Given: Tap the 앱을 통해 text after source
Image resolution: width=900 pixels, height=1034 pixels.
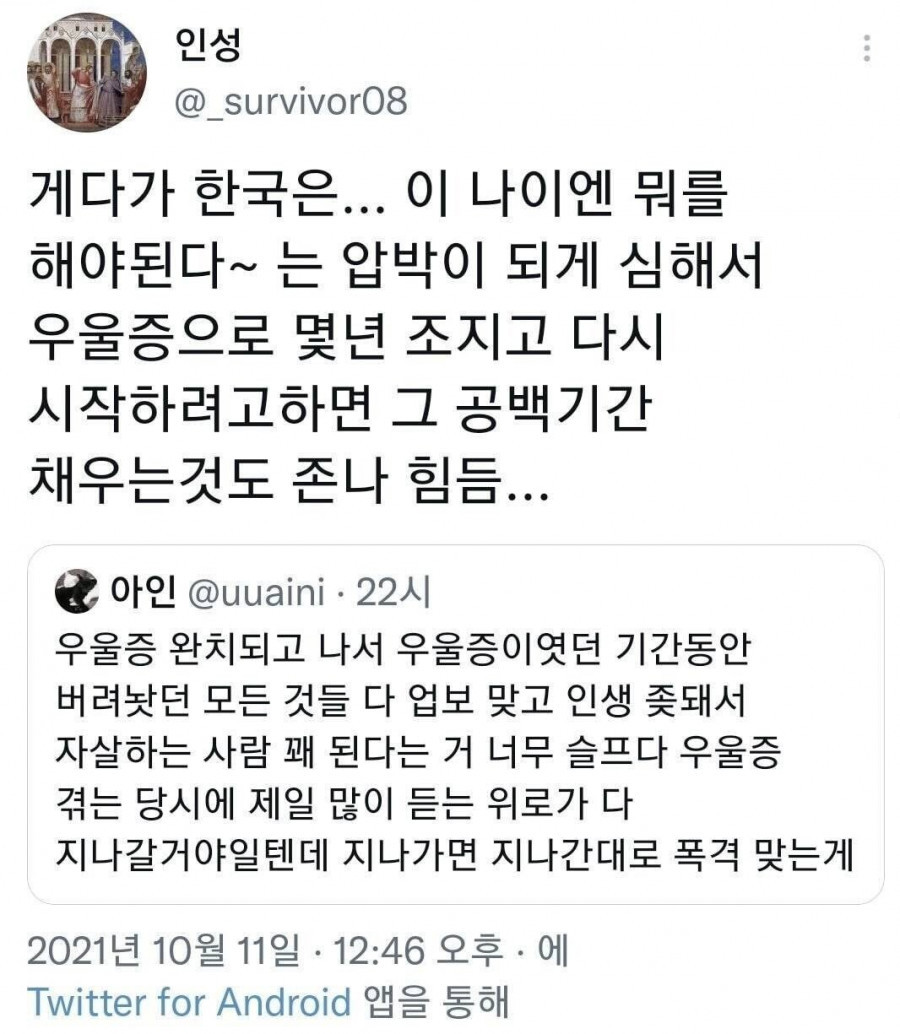Looking at the screenshot, I should point(436,1002).
